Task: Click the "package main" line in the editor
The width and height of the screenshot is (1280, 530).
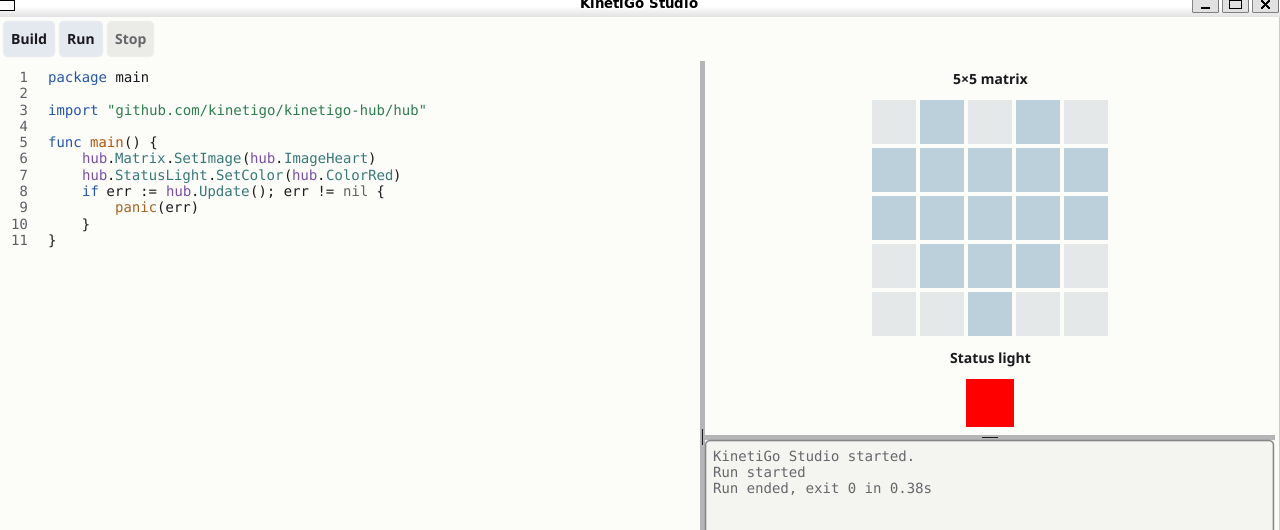Action: click(98, 77)
